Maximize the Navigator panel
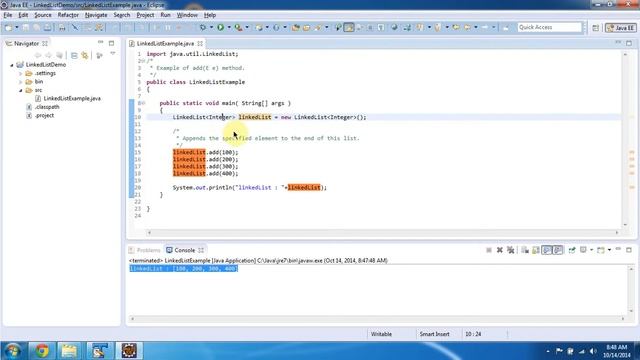The width and height of the screenshot is (640, 360). pos(111,43)
